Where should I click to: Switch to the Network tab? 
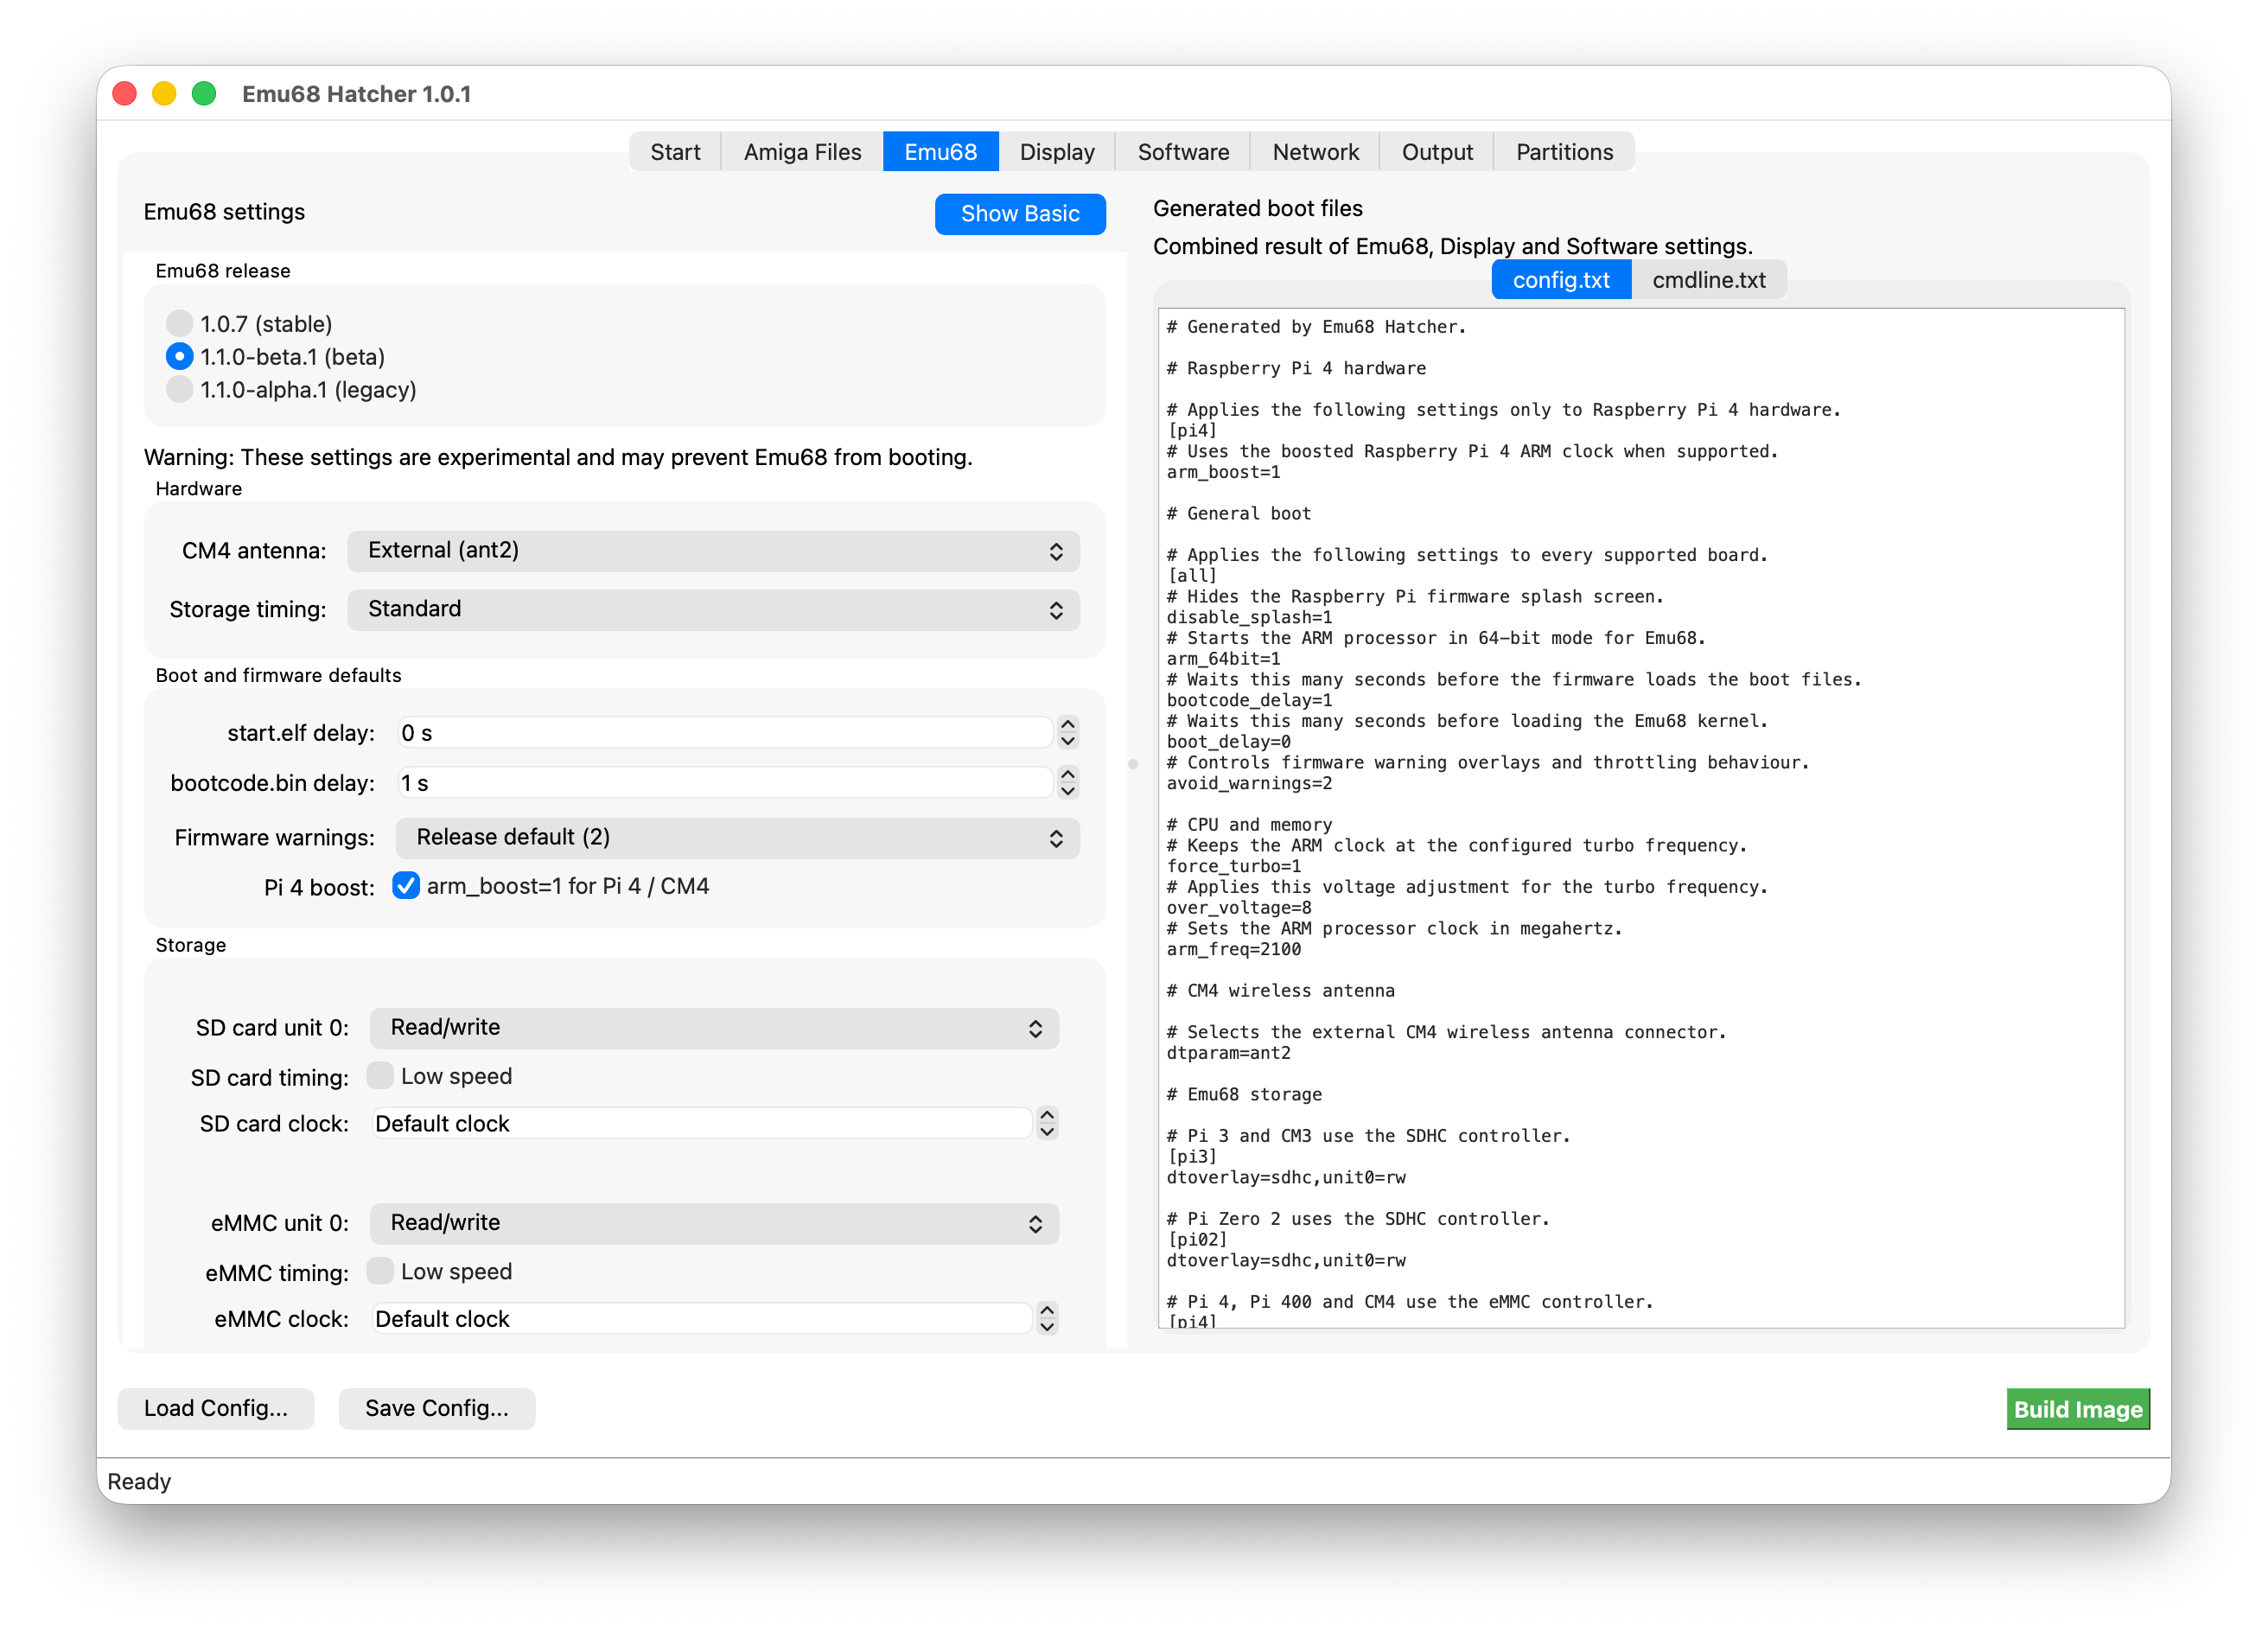coord(1315,152)
